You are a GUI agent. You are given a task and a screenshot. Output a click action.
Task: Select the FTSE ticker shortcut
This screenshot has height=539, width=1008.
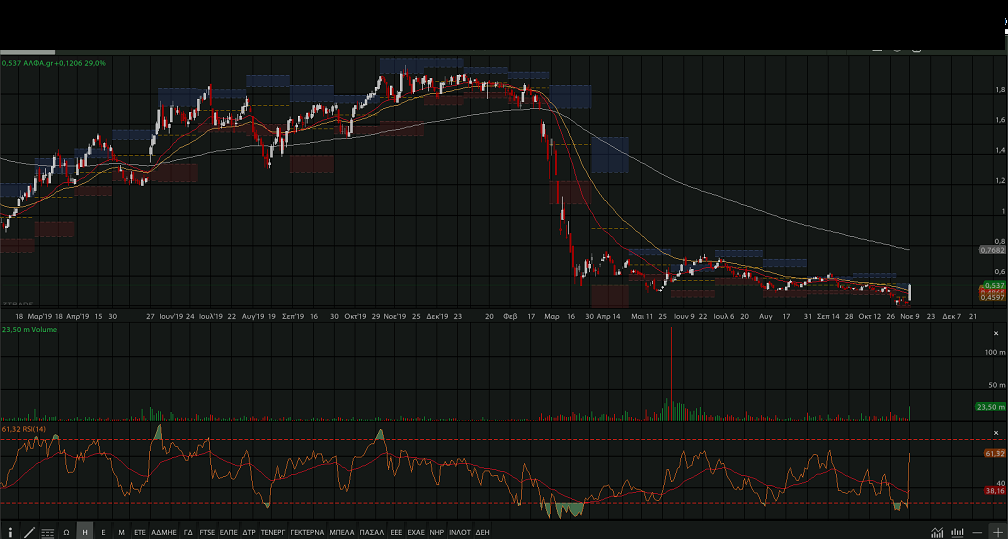click(207, 532)
